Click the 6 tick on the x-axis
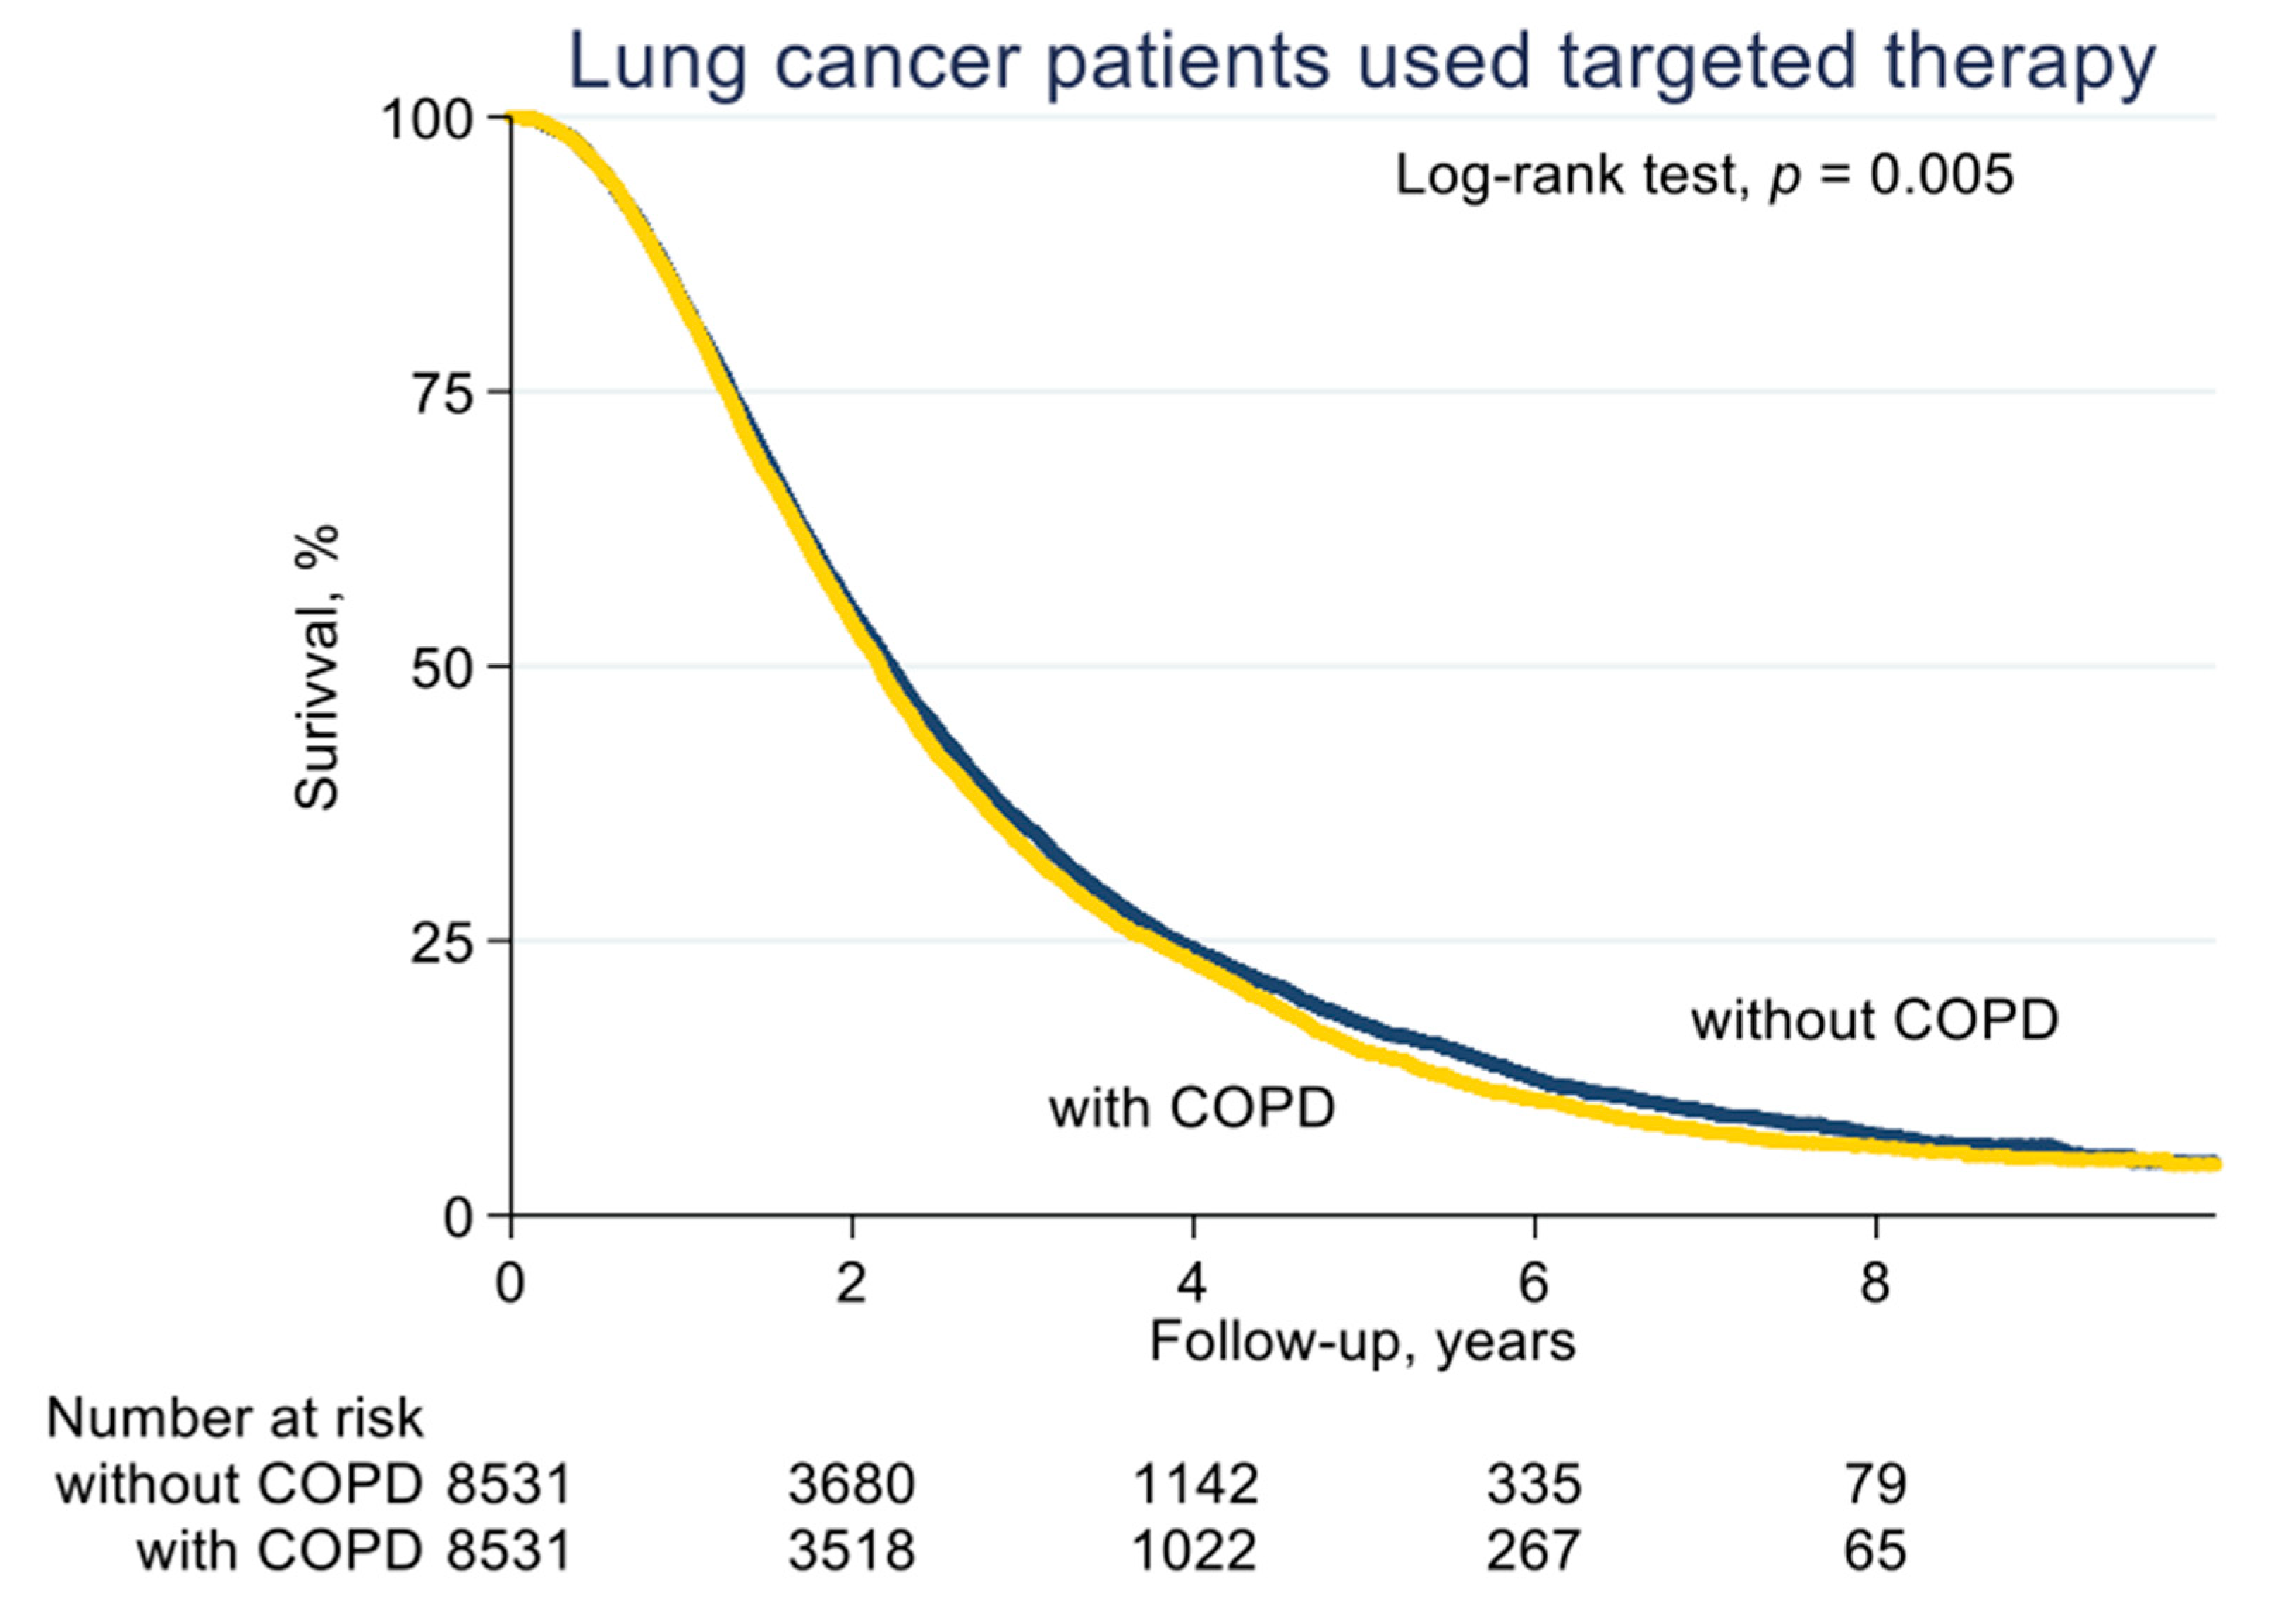Image resolution: width=2273 pixels, height=1624 pixels. click(1534, 1283)
